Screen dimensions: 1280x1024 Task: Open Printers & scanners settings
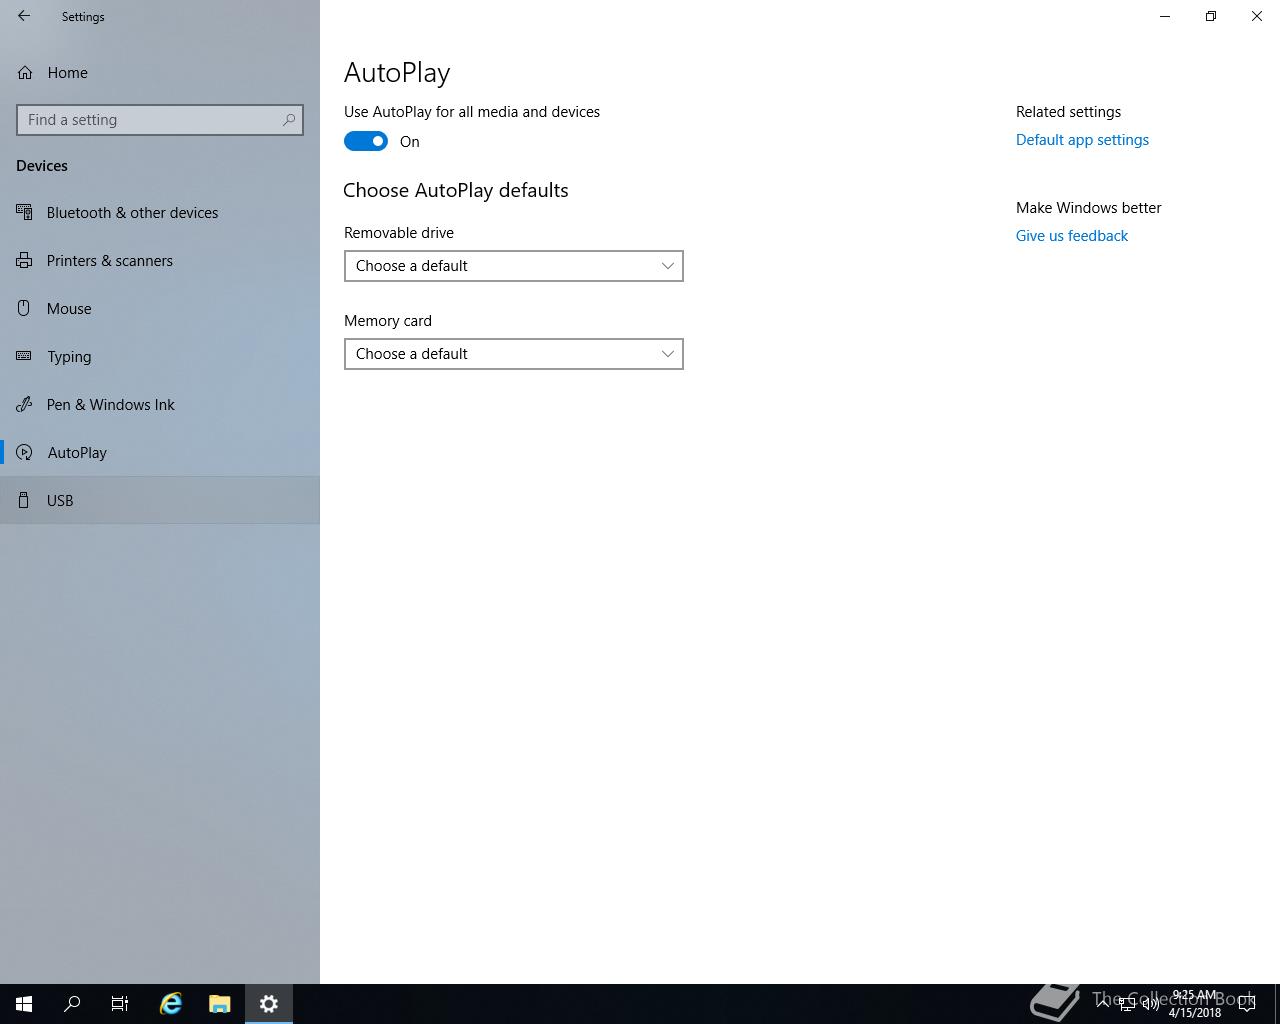tap(160, 260)
